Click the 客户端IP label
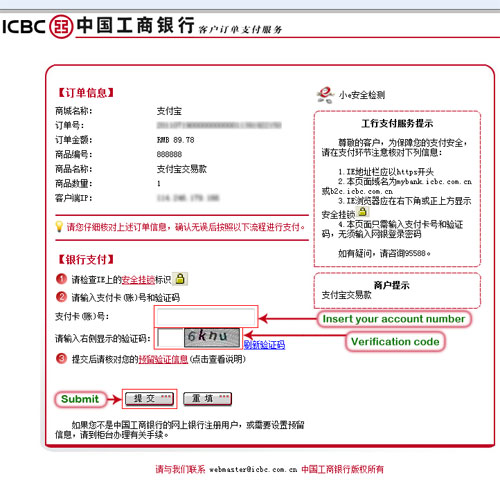The height and width of the screenshot is (483, 500). [74, 198]
